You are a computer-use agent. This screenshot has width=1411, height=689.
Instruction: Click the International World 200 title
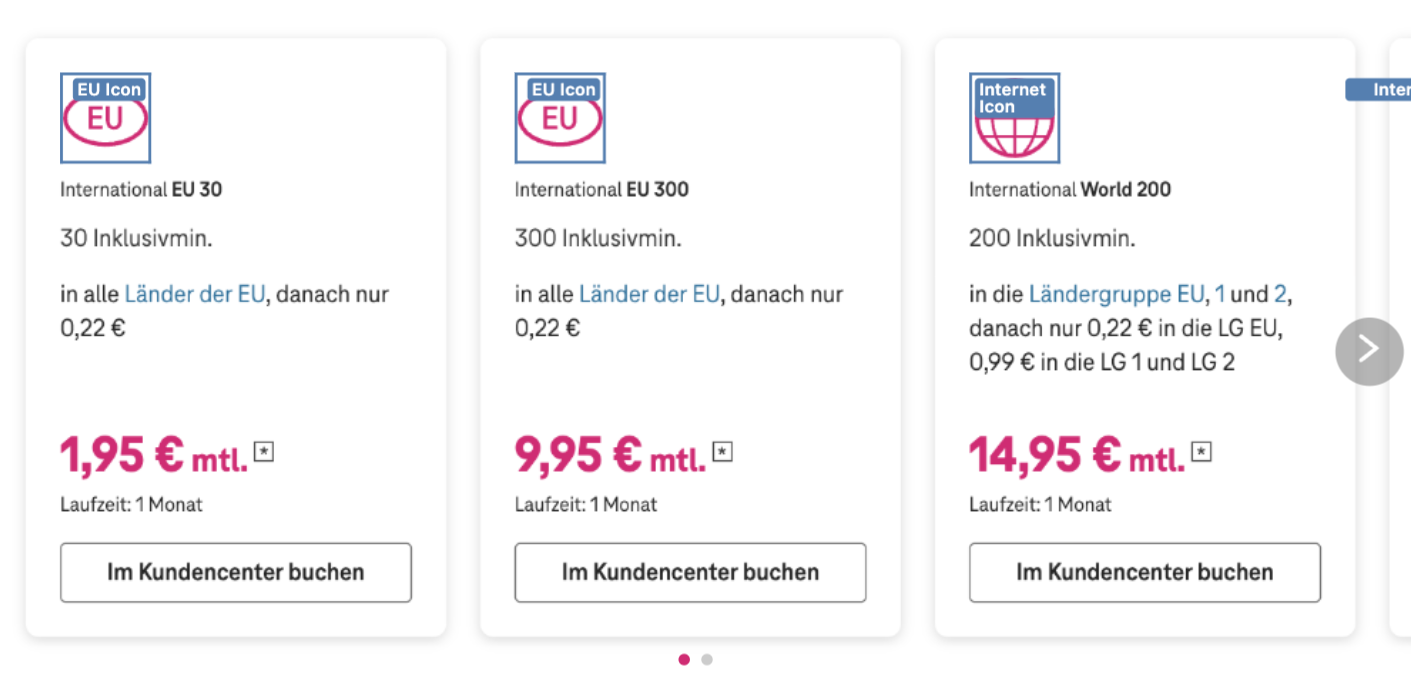1070,189
